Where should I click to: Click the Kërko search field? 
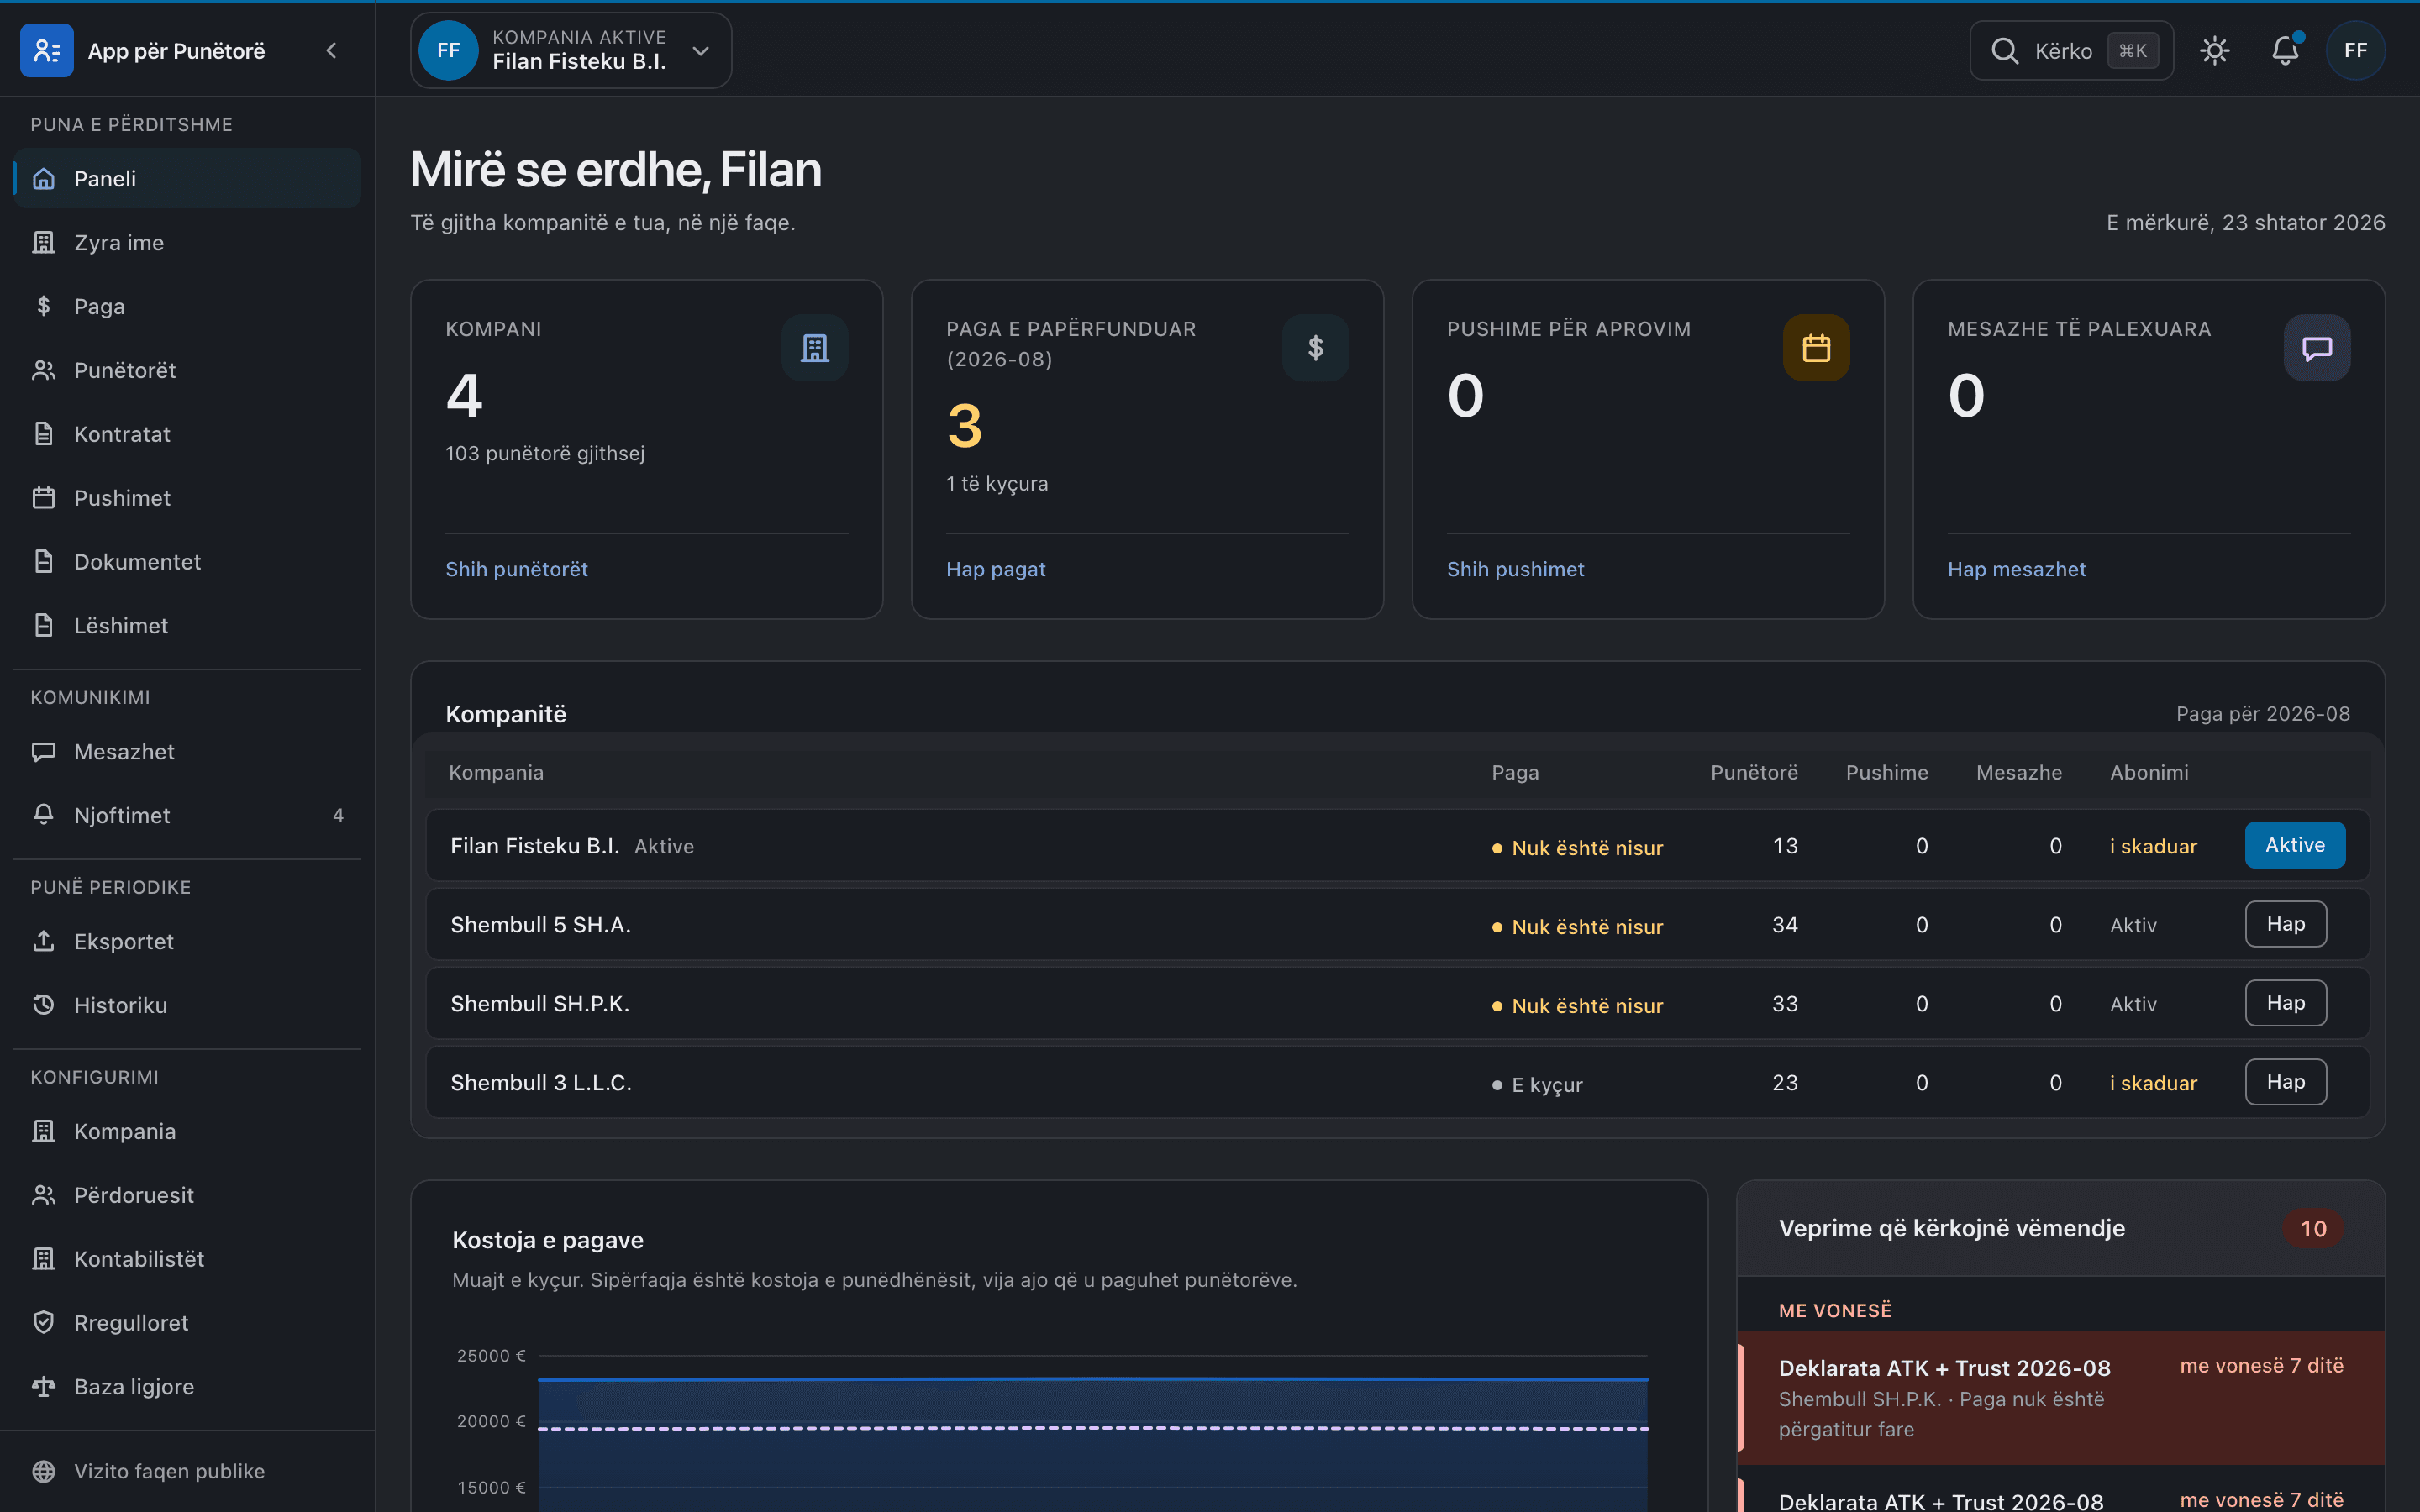pyautogui.click(x=2071, y=51)
